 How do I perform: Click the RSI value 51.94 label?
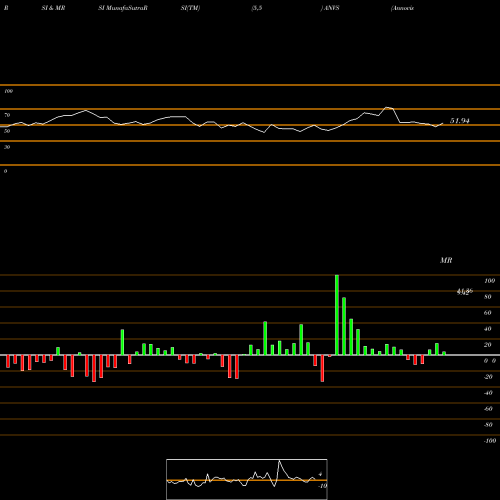(x=460, y=121)
